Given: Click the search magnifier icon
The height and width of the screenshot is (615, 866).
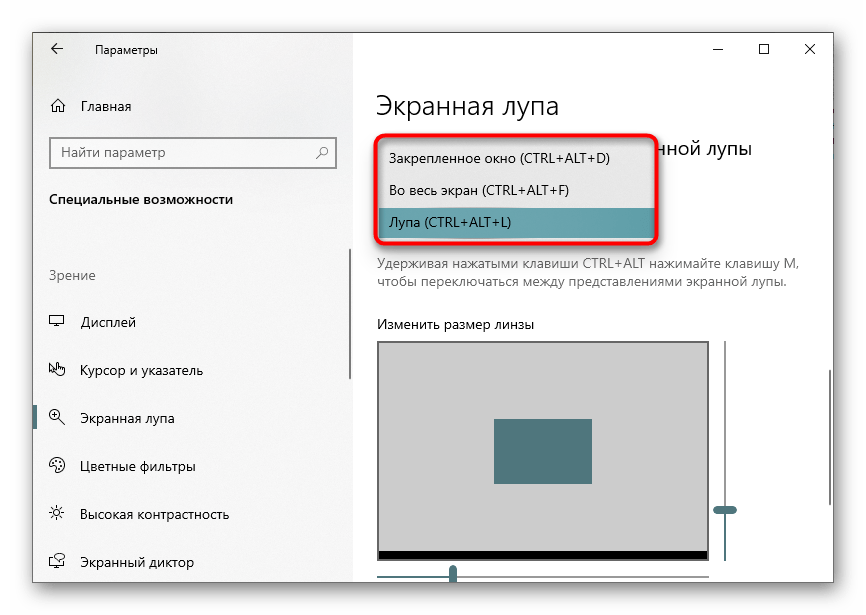Looking at the screenshot, I should point(322,152).
